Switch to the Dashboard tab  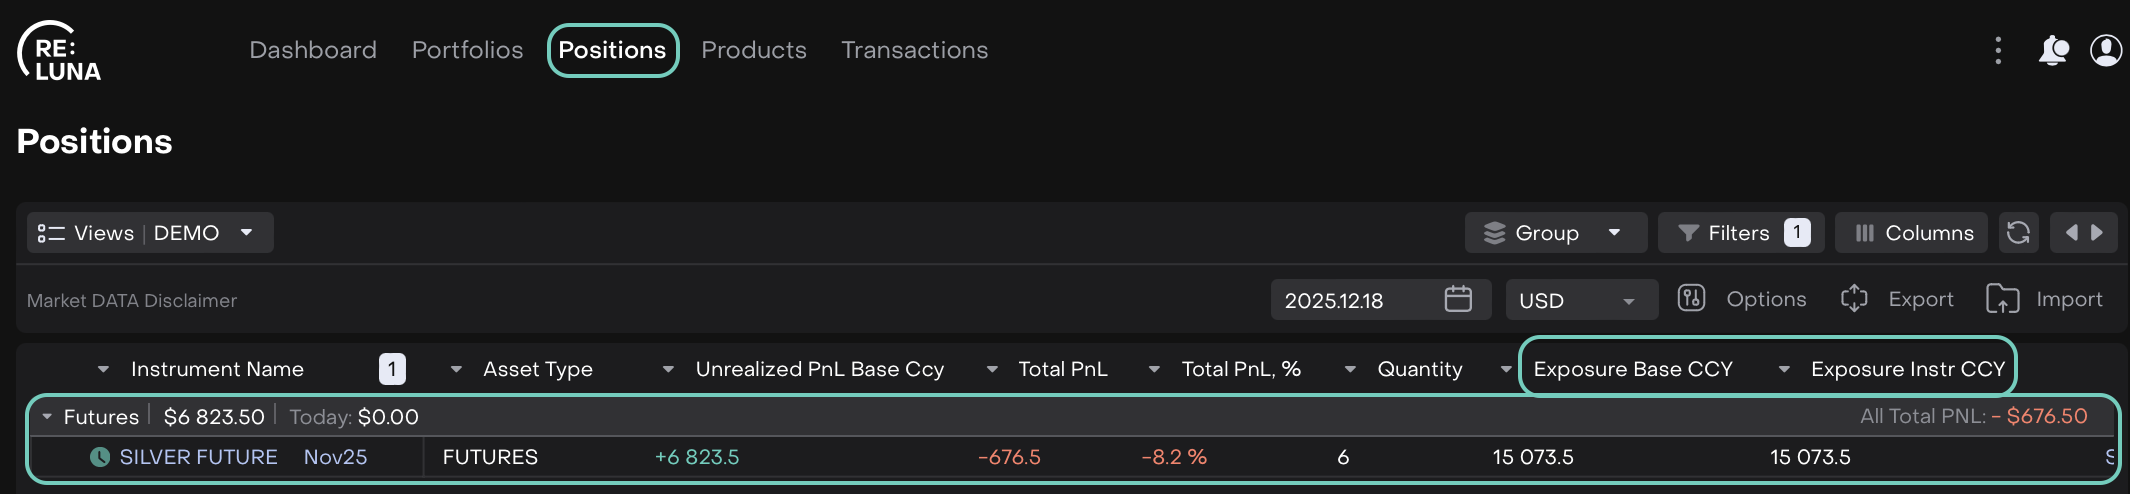[x=313, y=50]
